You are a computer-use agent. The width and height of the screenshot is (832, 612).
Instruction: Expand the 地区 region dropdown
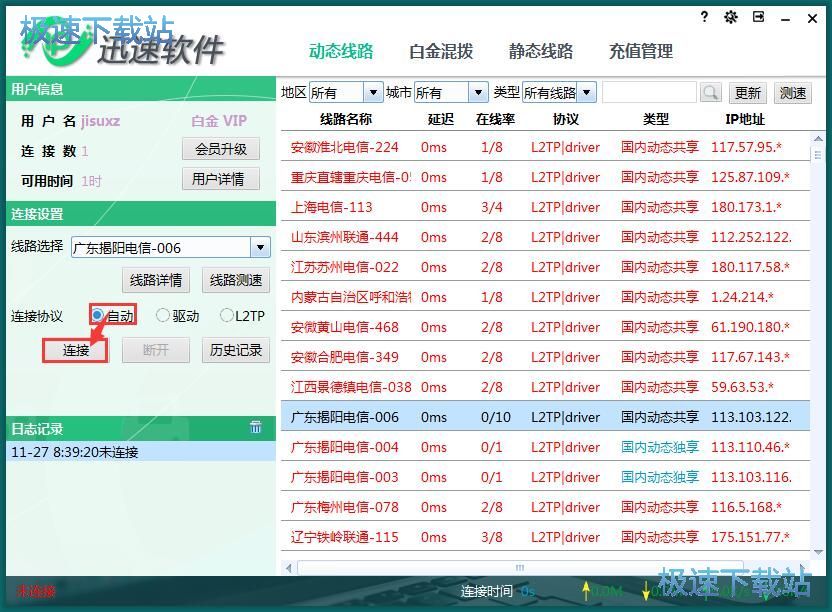point(373,93)
